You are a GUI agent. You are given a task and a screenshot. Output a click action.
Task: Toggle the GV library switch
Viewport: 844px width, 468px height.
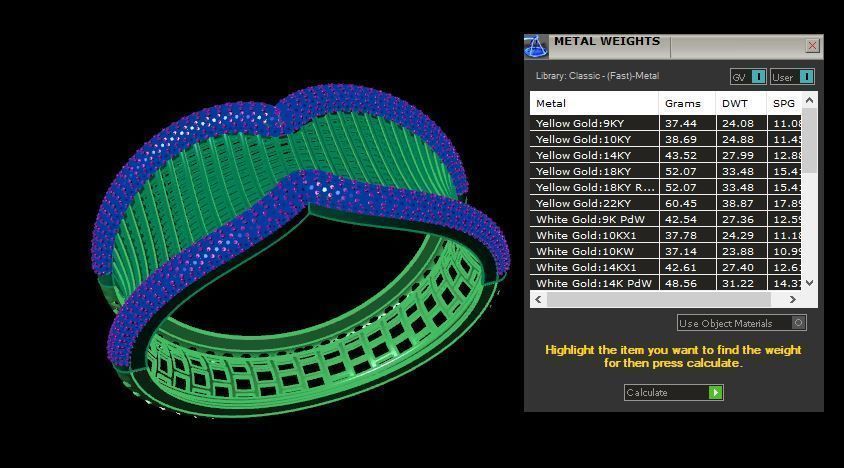point(748,77)
